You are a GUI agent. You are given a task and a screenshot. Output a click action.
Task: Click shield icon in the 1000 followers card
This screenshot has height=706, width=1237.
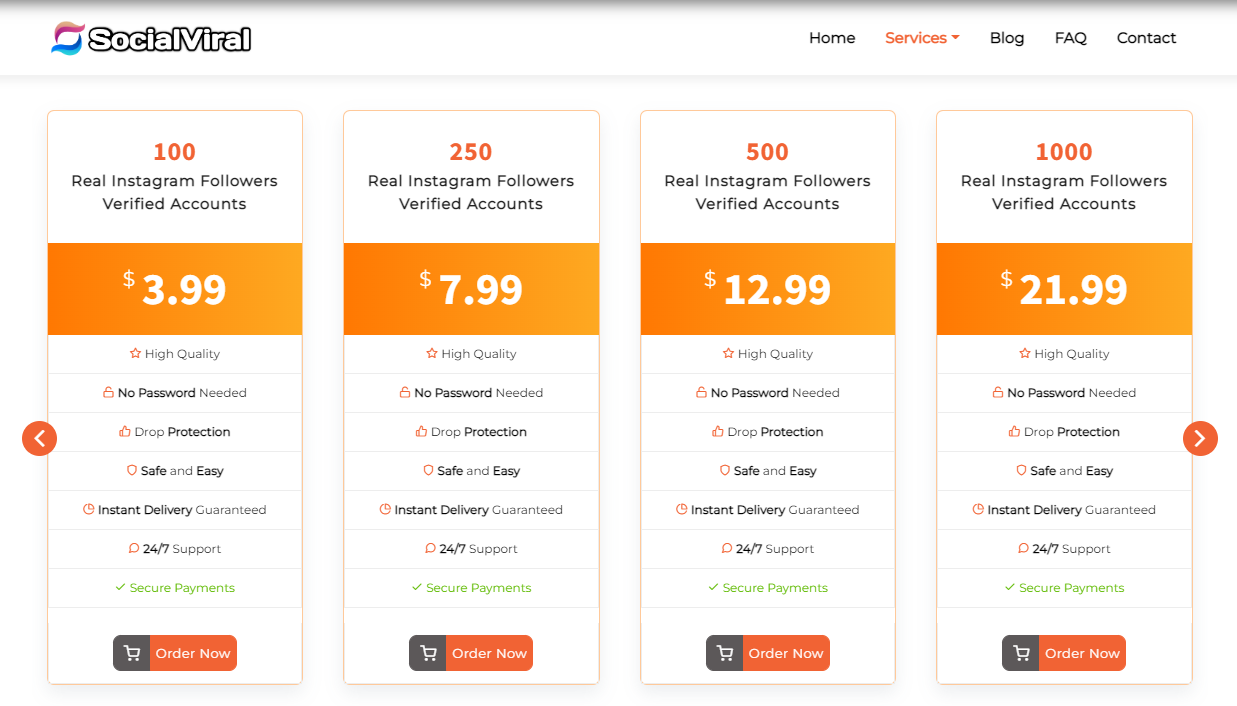tap(1021, 470)
